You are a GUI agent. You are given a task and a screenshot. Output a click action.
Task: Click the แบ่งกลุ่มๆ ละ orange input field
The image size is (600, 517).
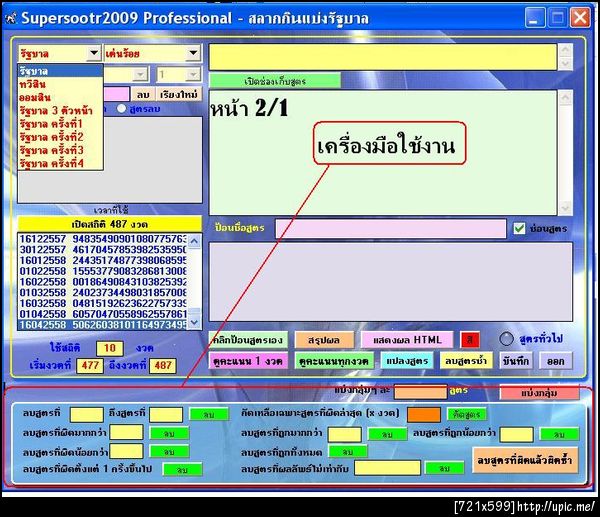click(420, 392)
